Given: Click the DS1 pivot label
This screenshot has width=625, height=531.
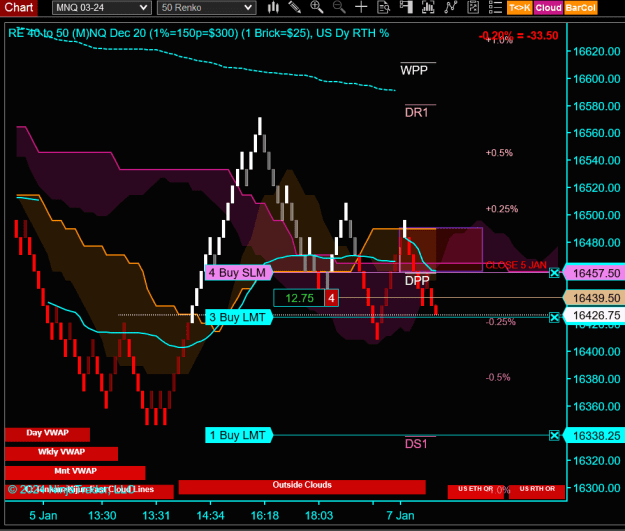Looking at the screenshot, I should tap(416, 444).
